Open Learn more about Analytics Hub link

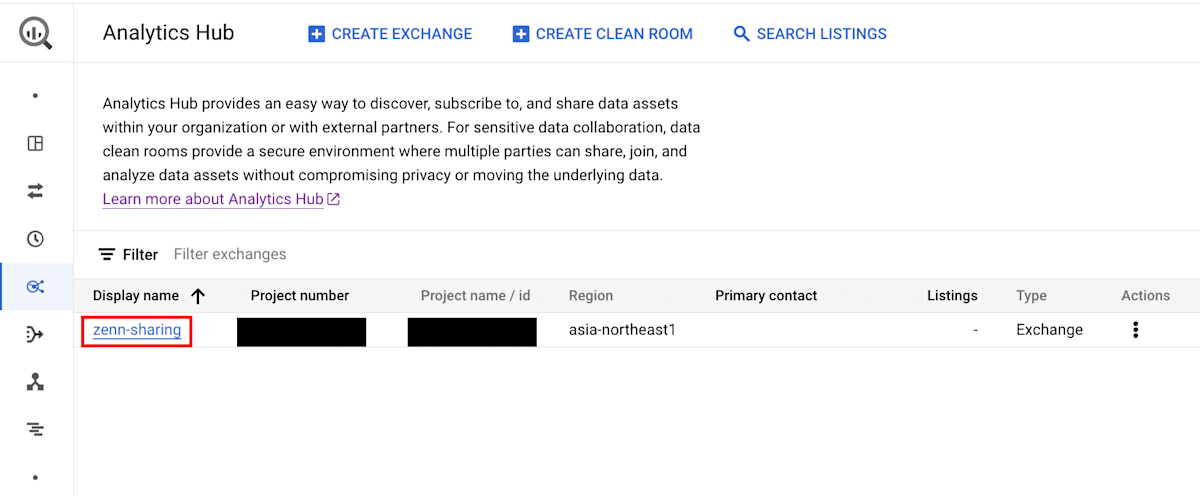point(221,199)
